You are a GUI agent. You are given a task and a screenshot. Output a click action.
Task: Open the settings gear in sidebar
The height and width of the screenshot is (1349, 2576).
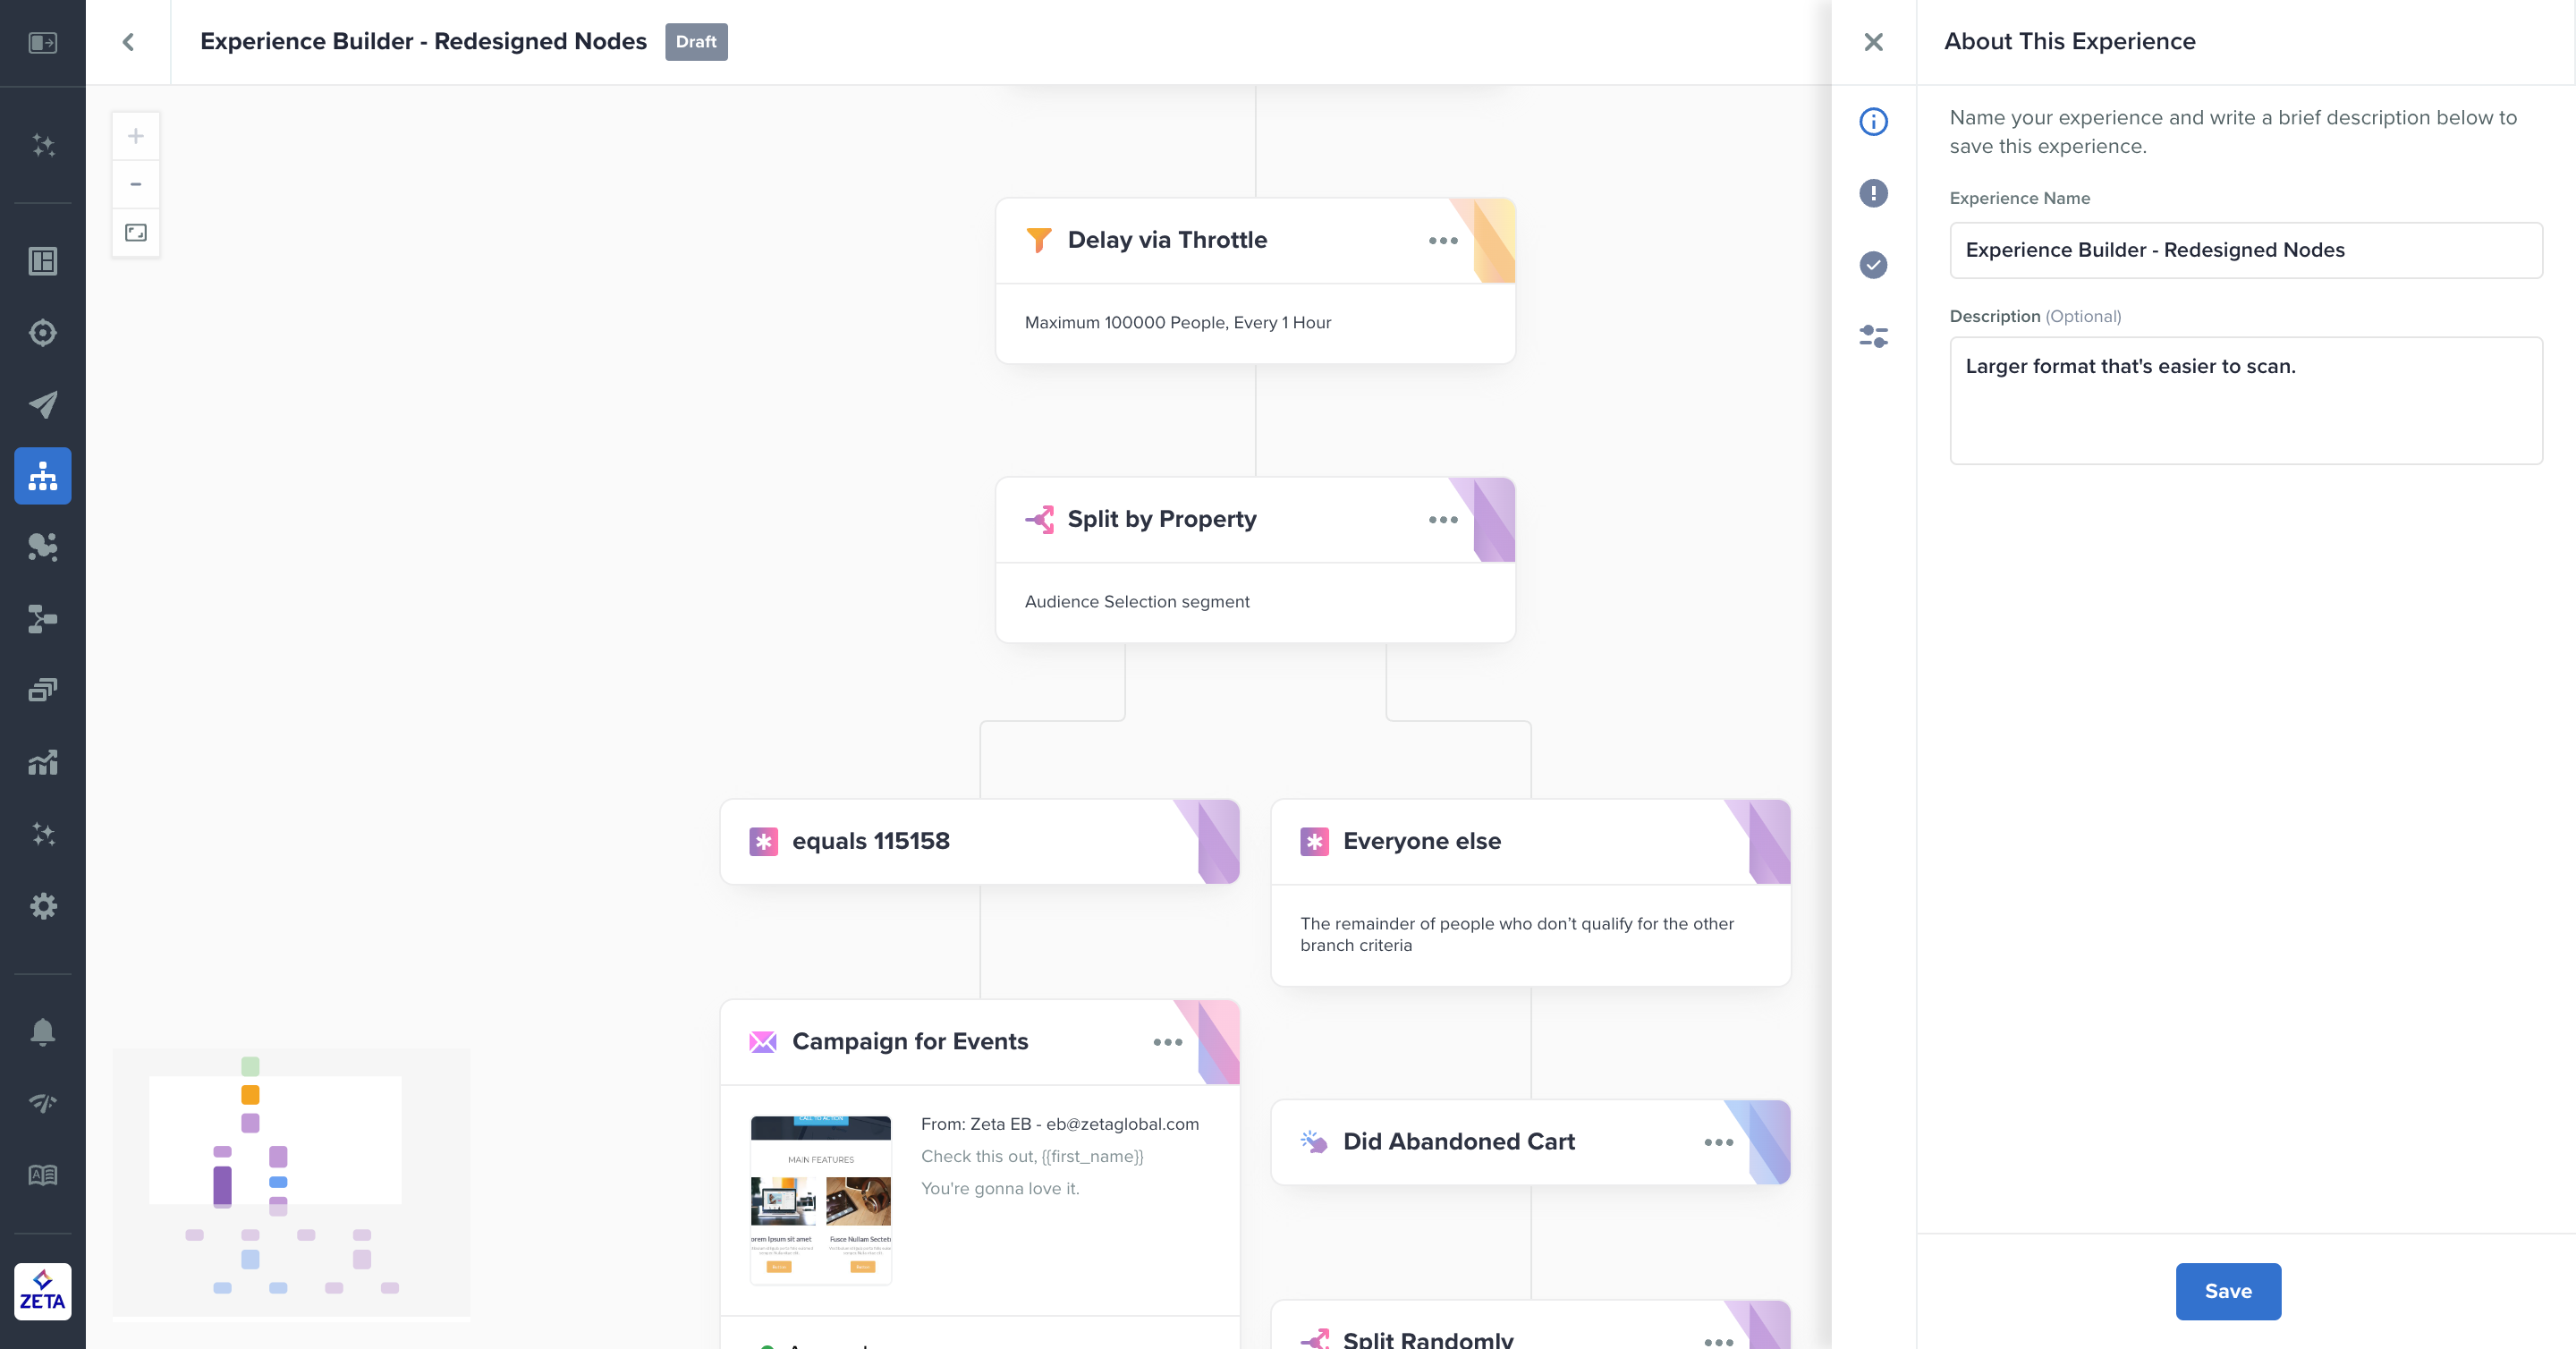click(x=43, y=906)
